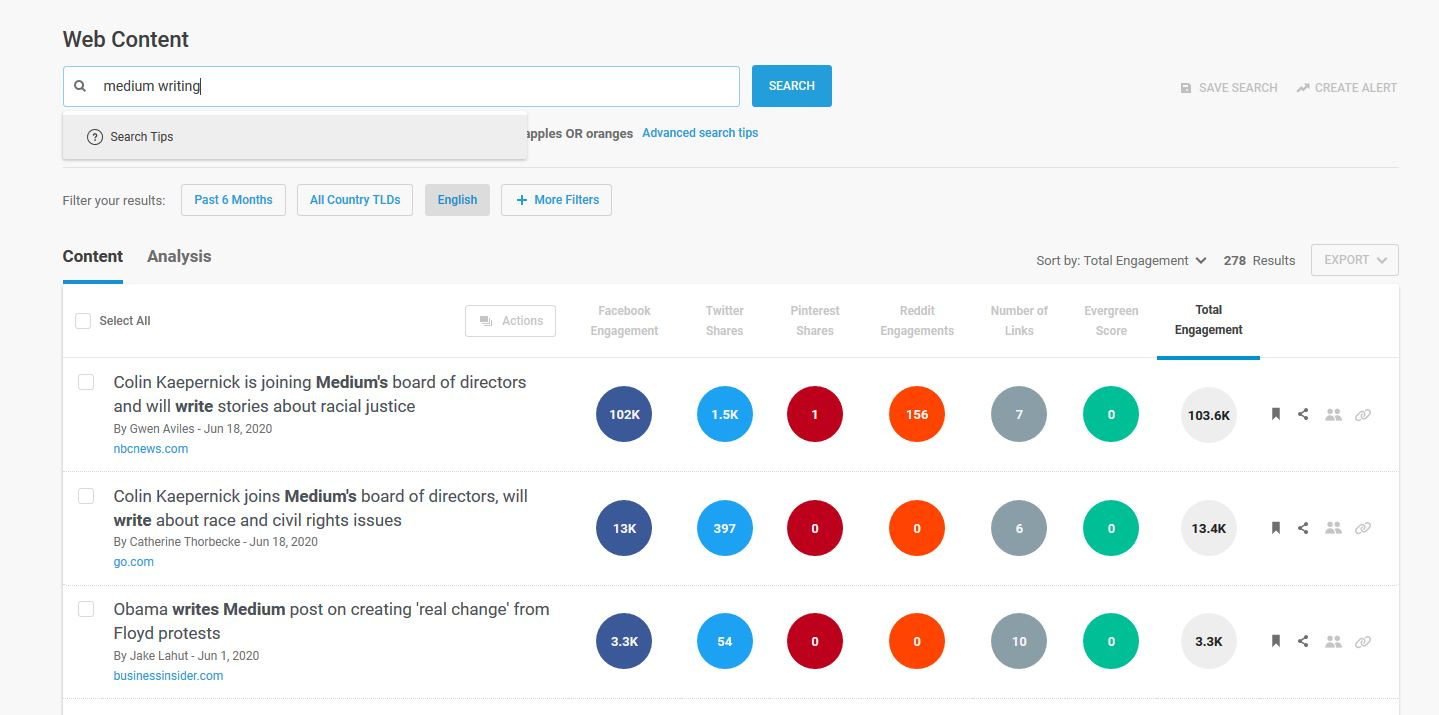1439x715 pixels.
Task: Open the All Country TLDs filter
Action: point(355,200)
